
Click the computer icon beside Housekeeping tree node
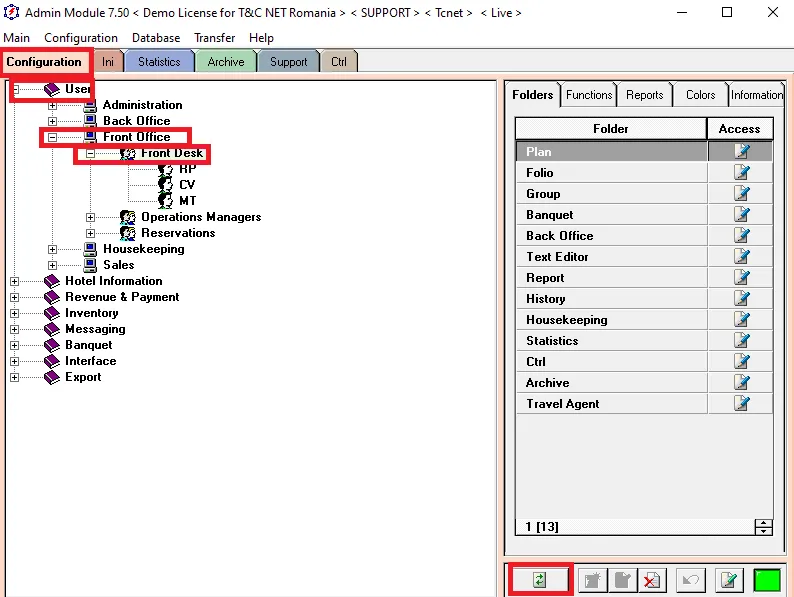pos(90,249)
